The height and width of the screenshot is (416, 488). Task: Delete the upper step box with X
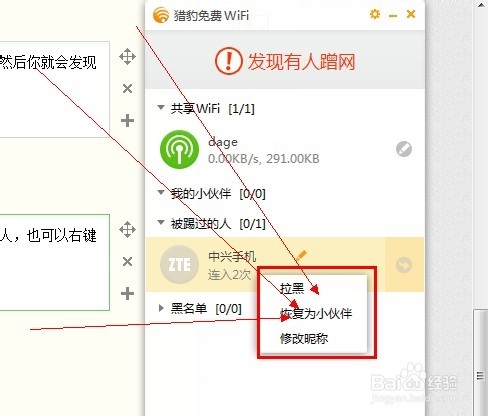click(x=127, y=89)
